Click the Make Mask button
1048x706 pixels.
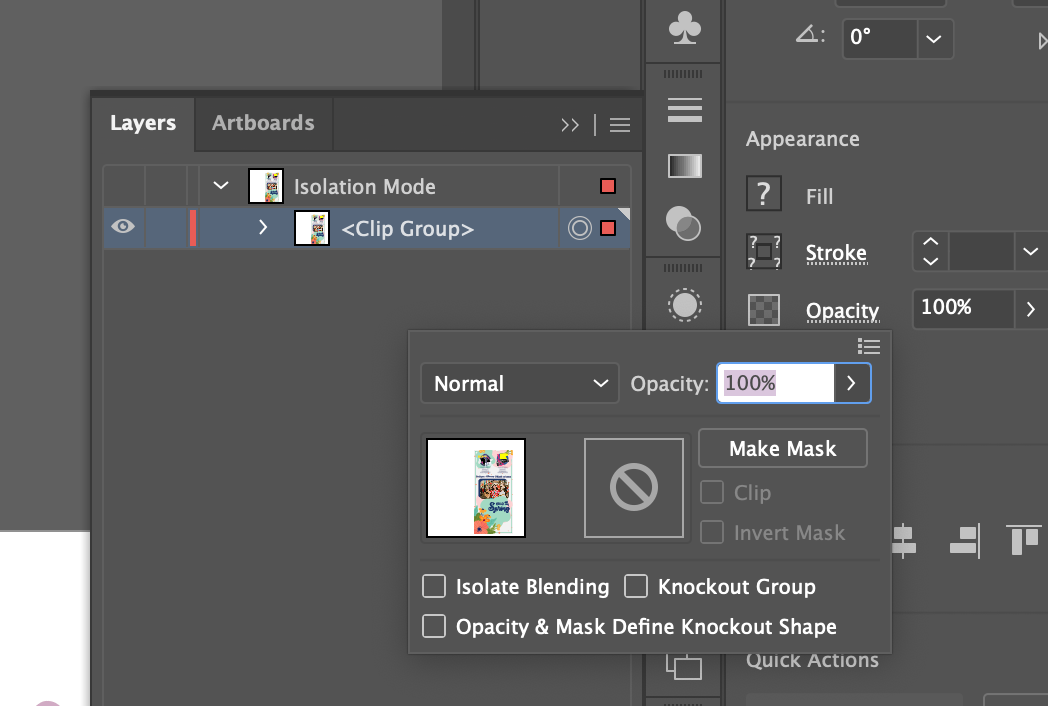pyautogui.click(x=782, y=449)
